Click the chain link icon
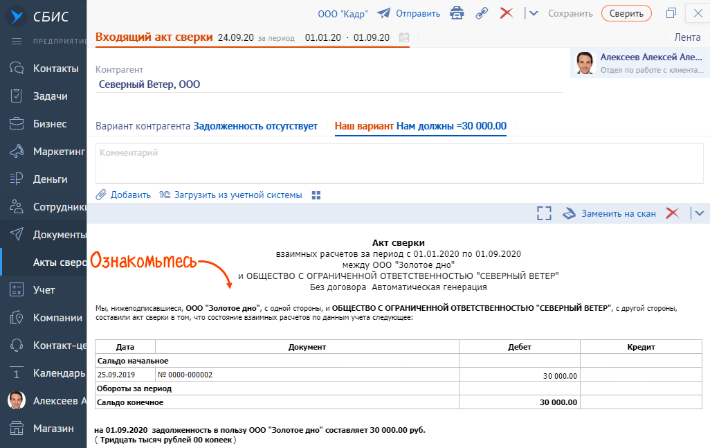Viewport: 710px width, 448px height. tap(482, 13)
